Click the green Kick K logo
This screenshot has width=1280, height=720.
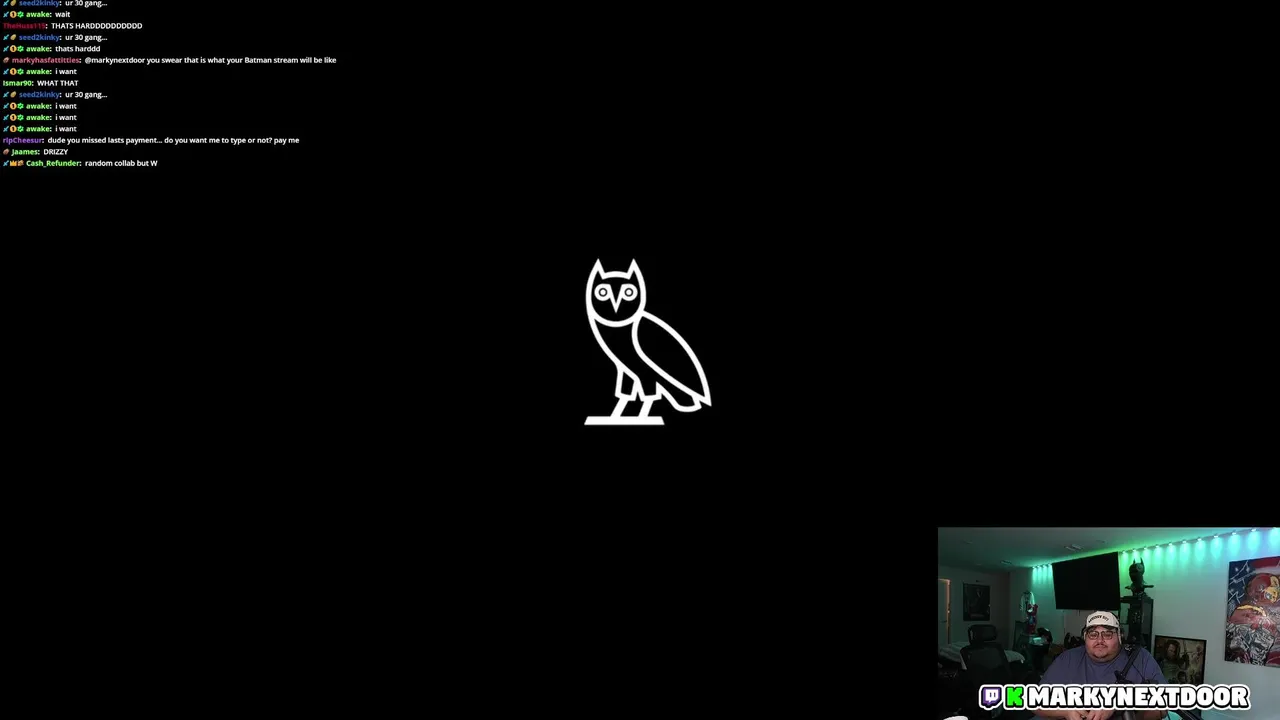[x=1014, y=697]
